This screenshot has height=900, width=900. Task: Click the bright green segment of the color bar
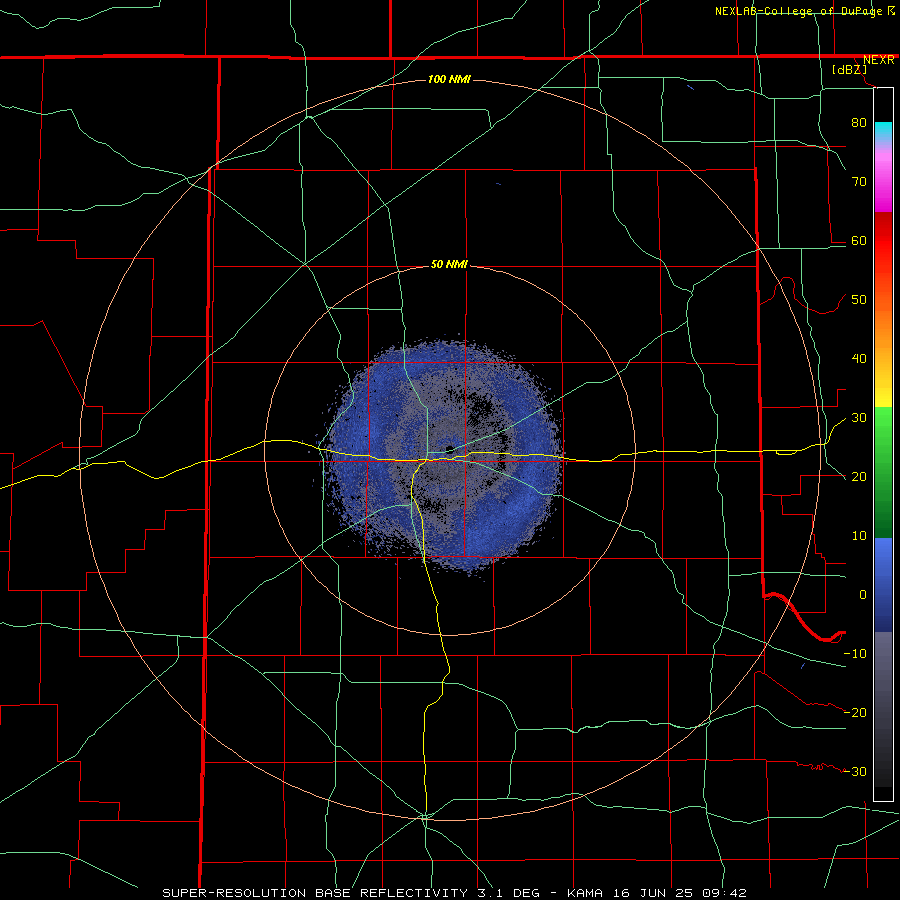[x=883, y=425]
